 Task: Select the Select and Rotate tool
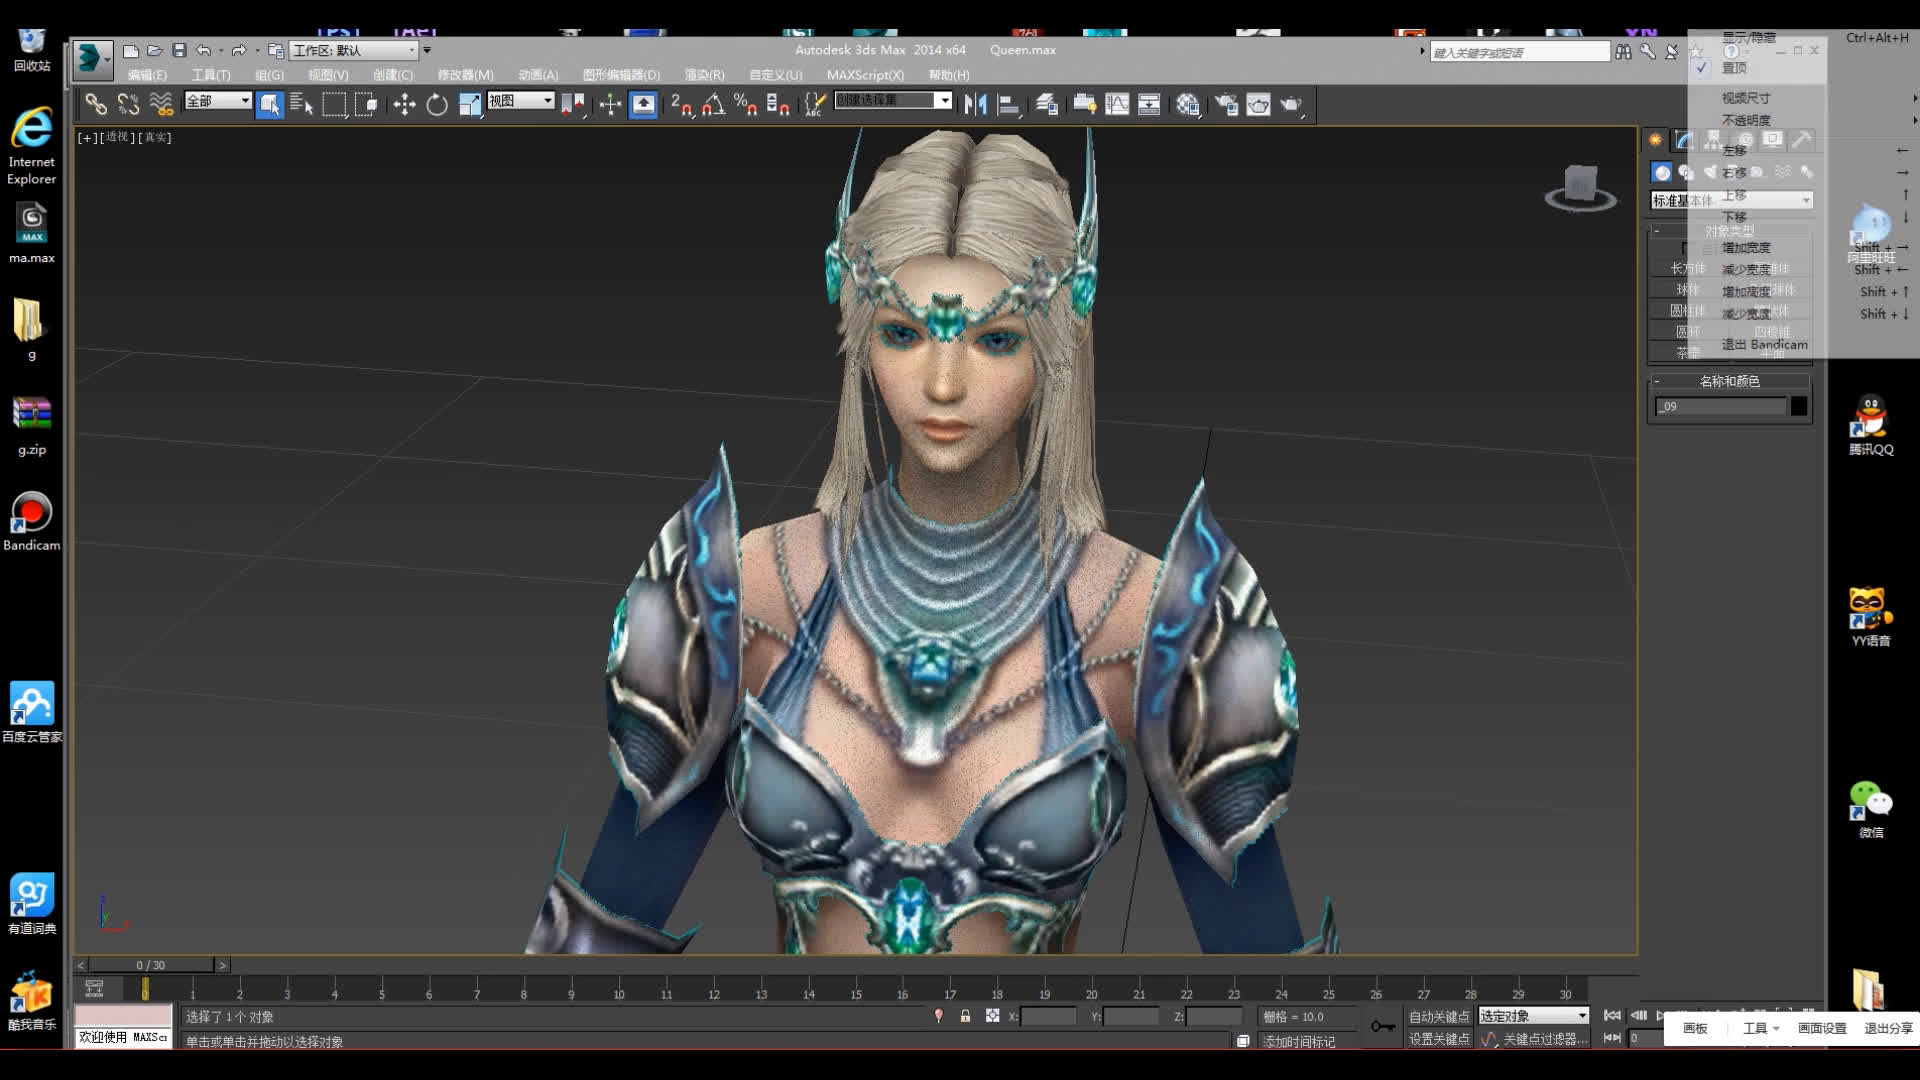pyautogui.click(x=437, y=104)
